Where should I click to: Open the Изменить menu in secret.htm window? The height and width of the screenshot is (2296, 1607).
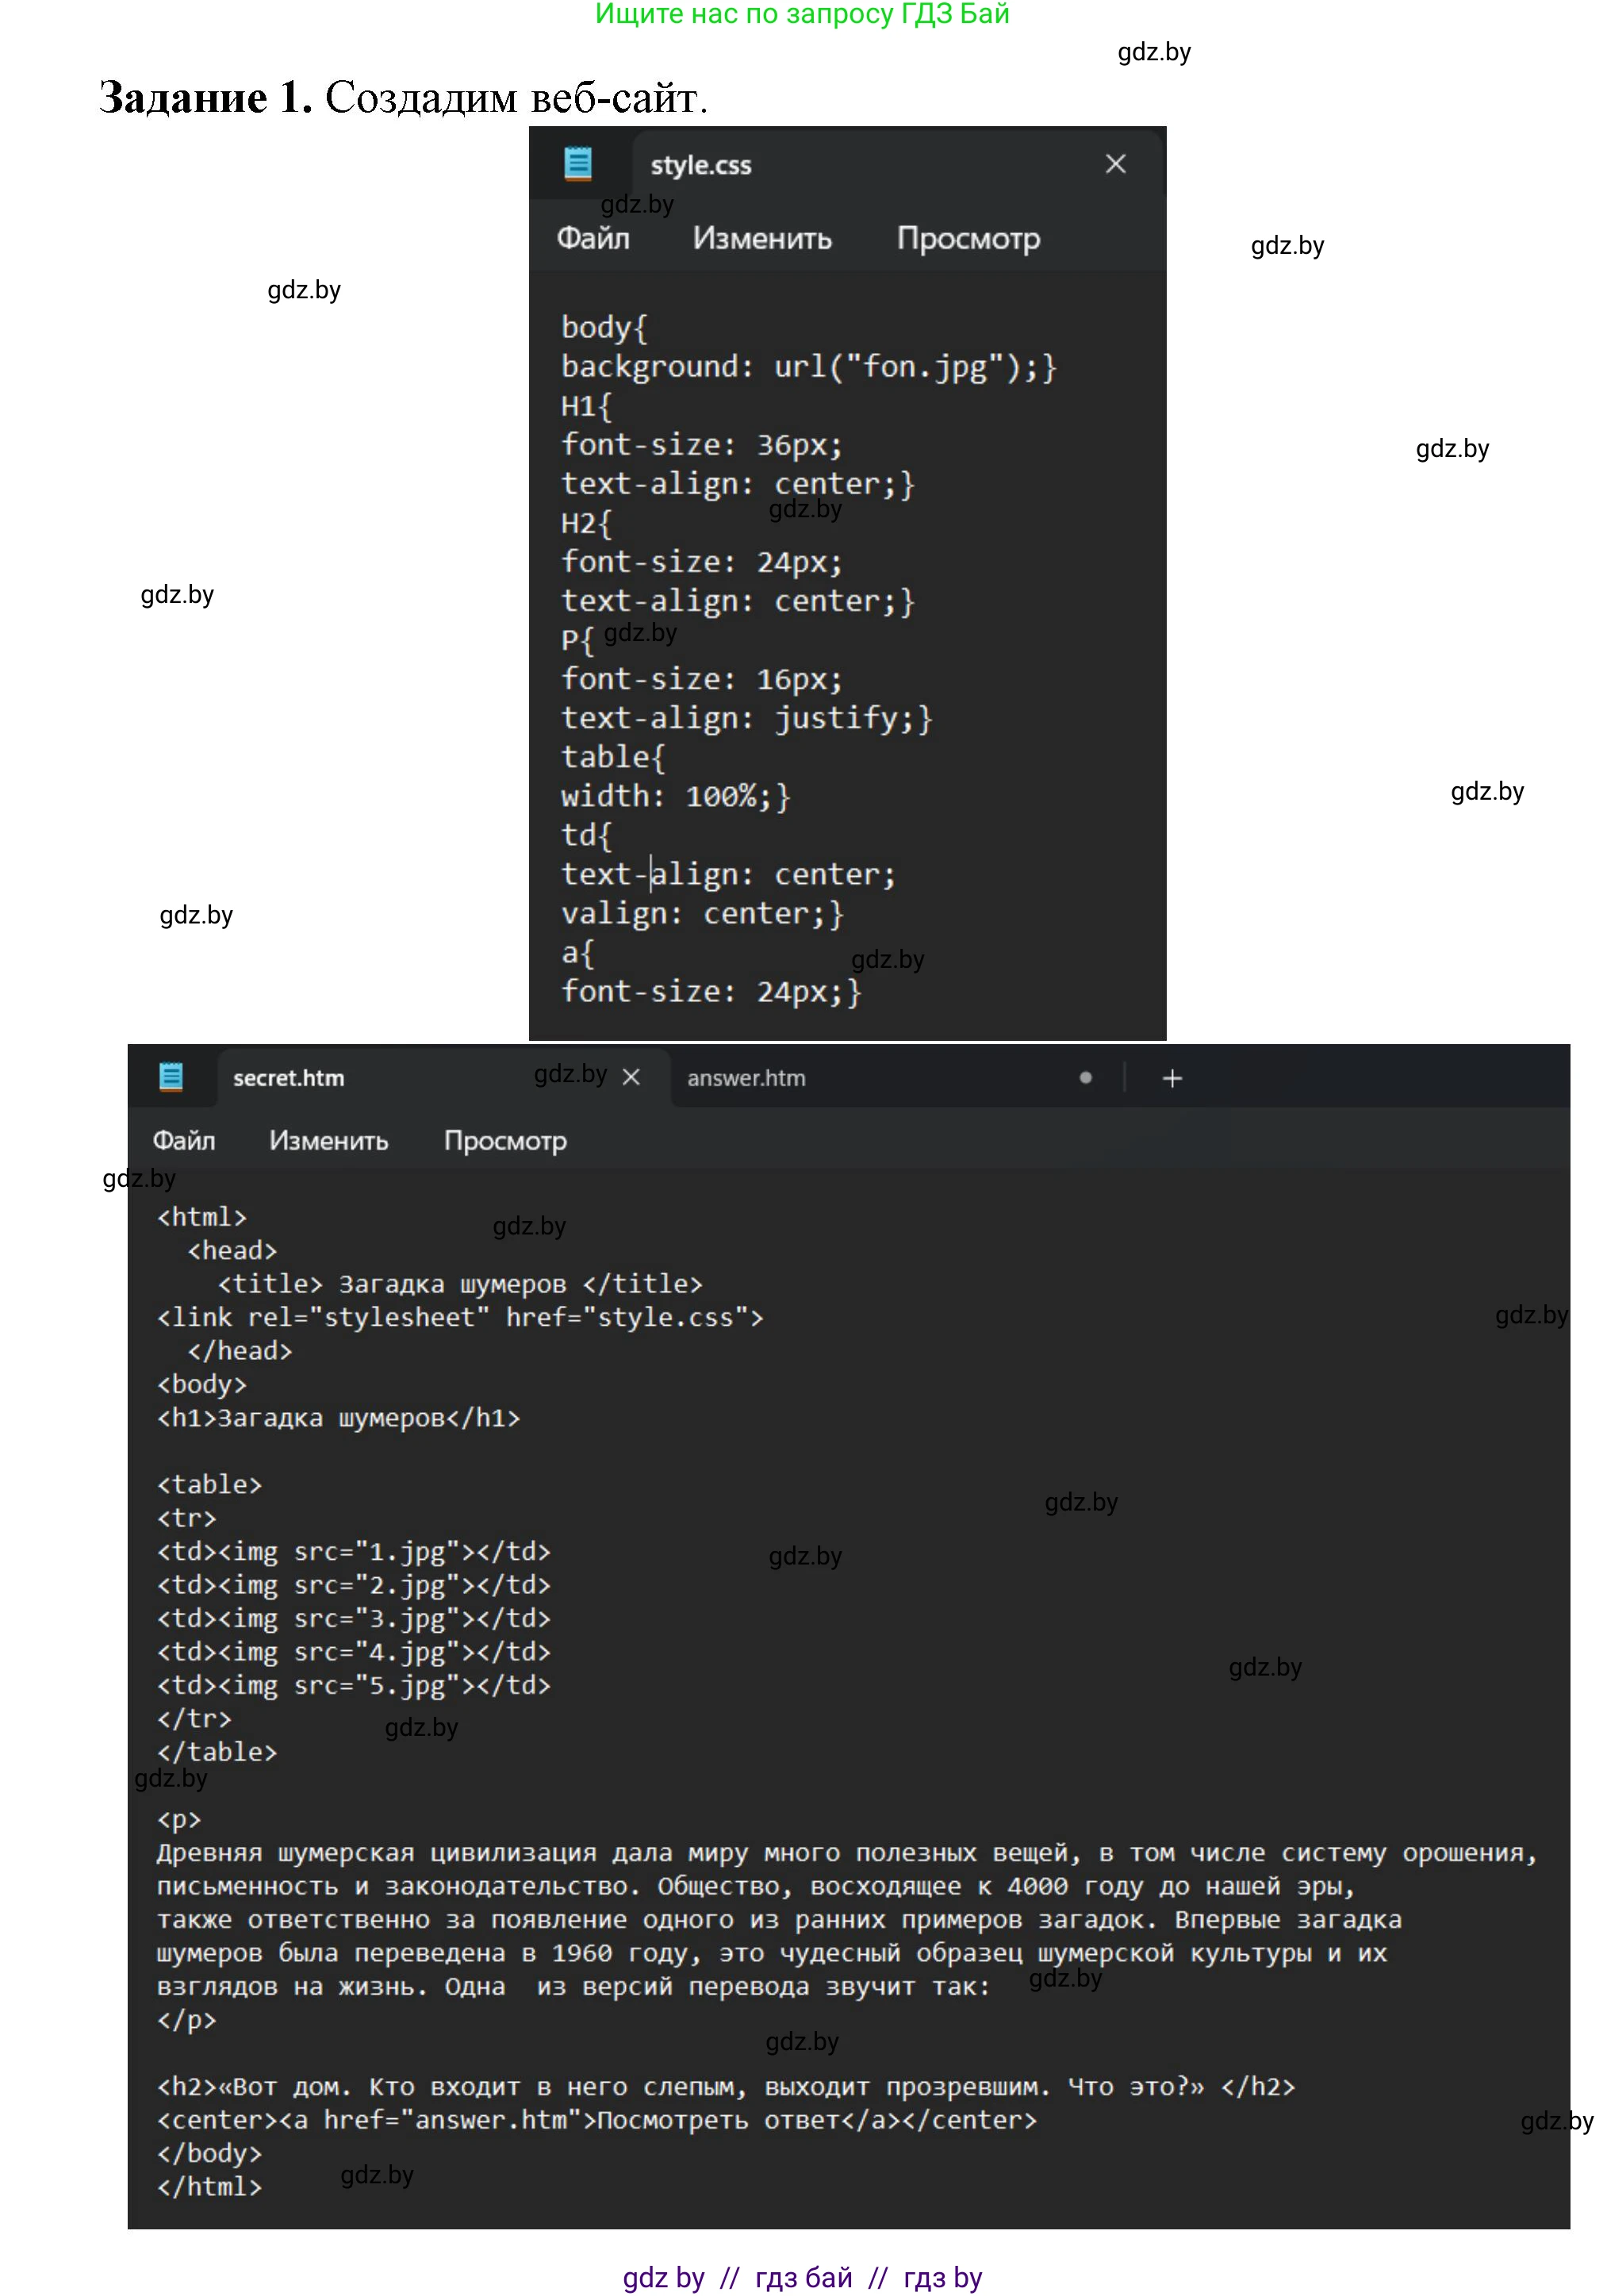(x=328, y=1140)
